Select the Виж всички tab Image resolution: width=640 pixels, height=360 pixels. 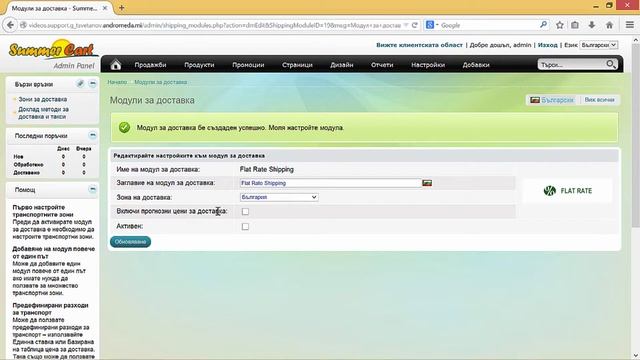tap(599, 100)
